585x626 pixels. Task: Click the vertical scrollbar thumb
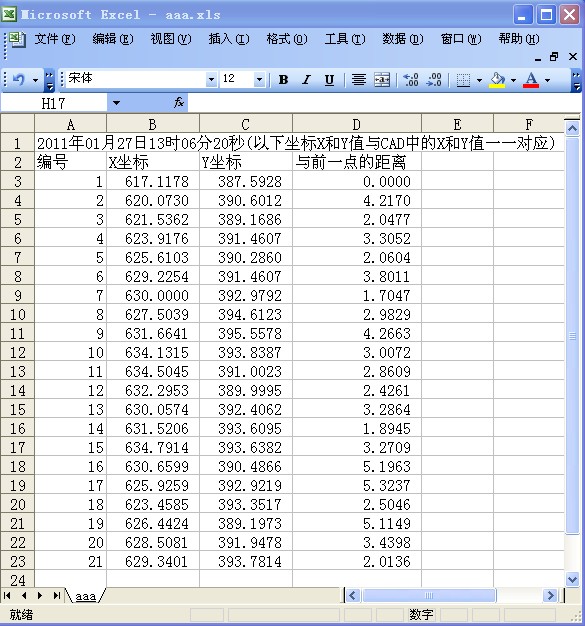click(x=572, y=335)
